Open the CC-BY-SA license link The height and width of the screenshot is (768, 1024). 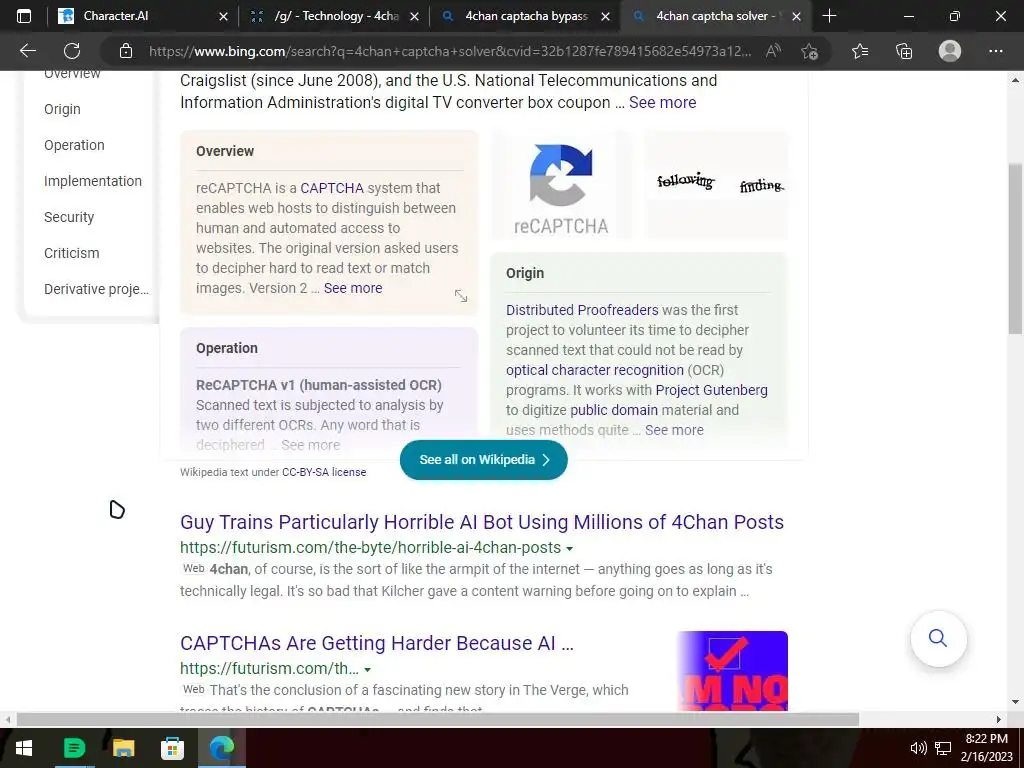tap(324, 472)
